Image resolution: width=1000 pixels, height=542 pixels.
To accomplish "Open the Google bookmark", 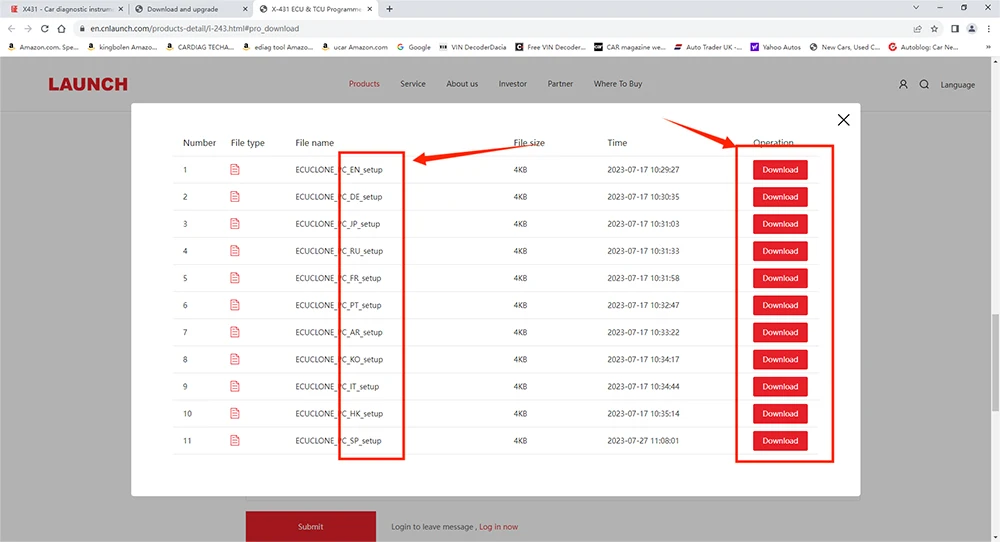I will tap(413, 47).
